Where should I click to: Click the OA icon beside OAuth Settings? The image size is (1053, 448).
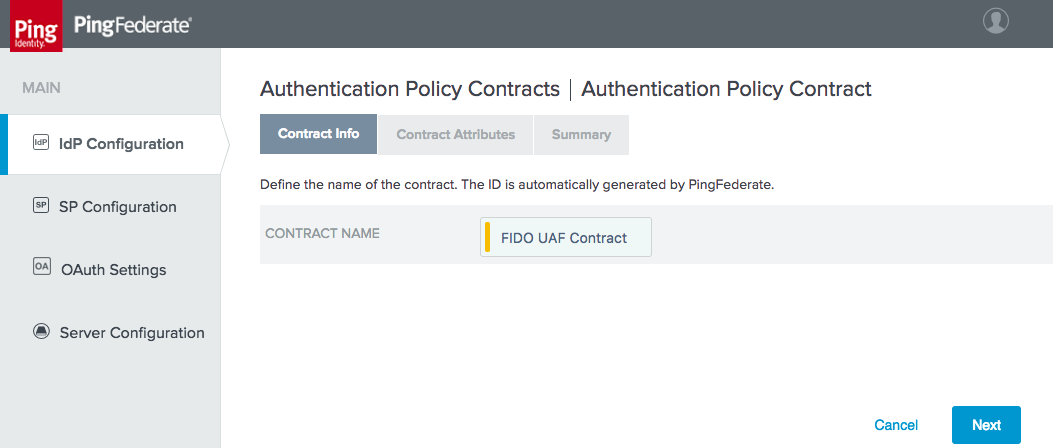point(41,267)
